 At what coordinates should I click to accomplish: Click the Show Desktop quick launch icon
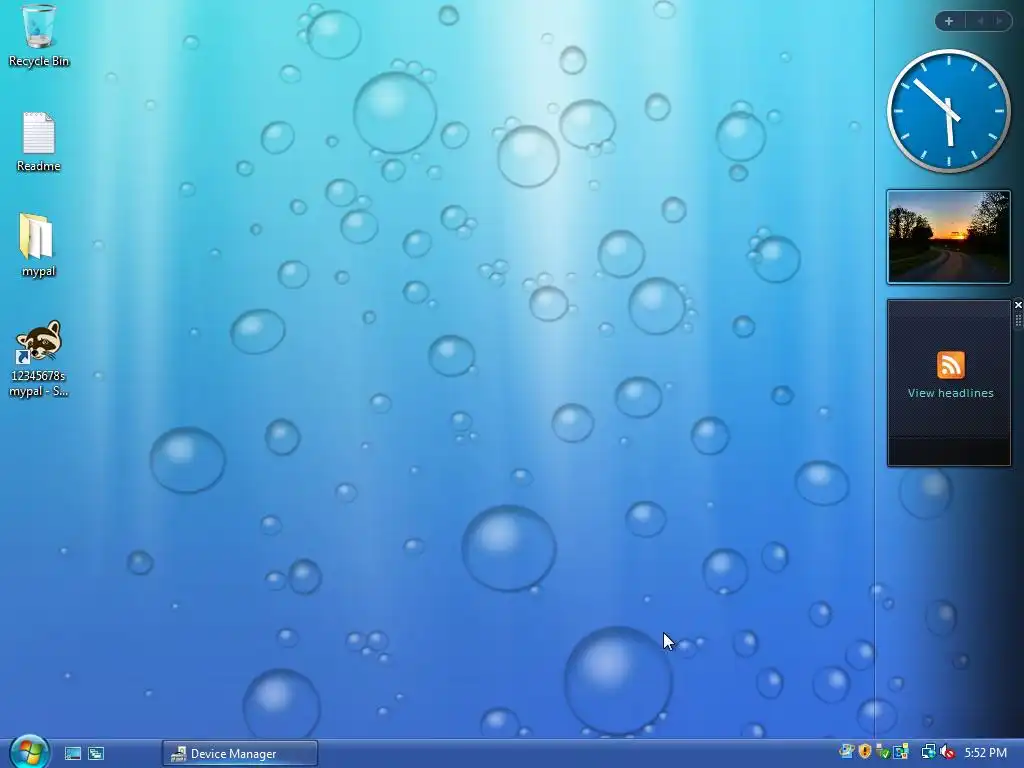click(72, 754)
